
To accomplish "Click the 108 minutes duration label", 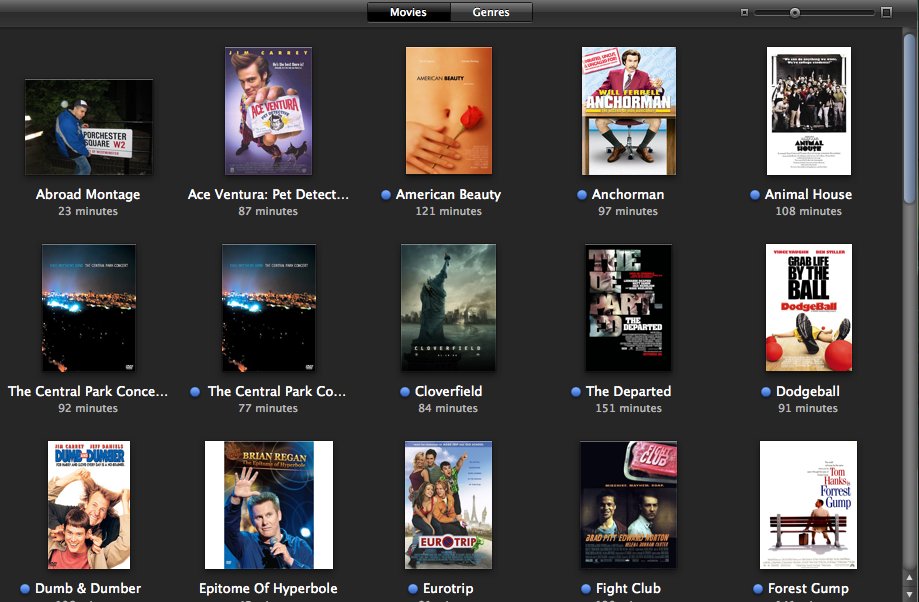I will point(808,211).
